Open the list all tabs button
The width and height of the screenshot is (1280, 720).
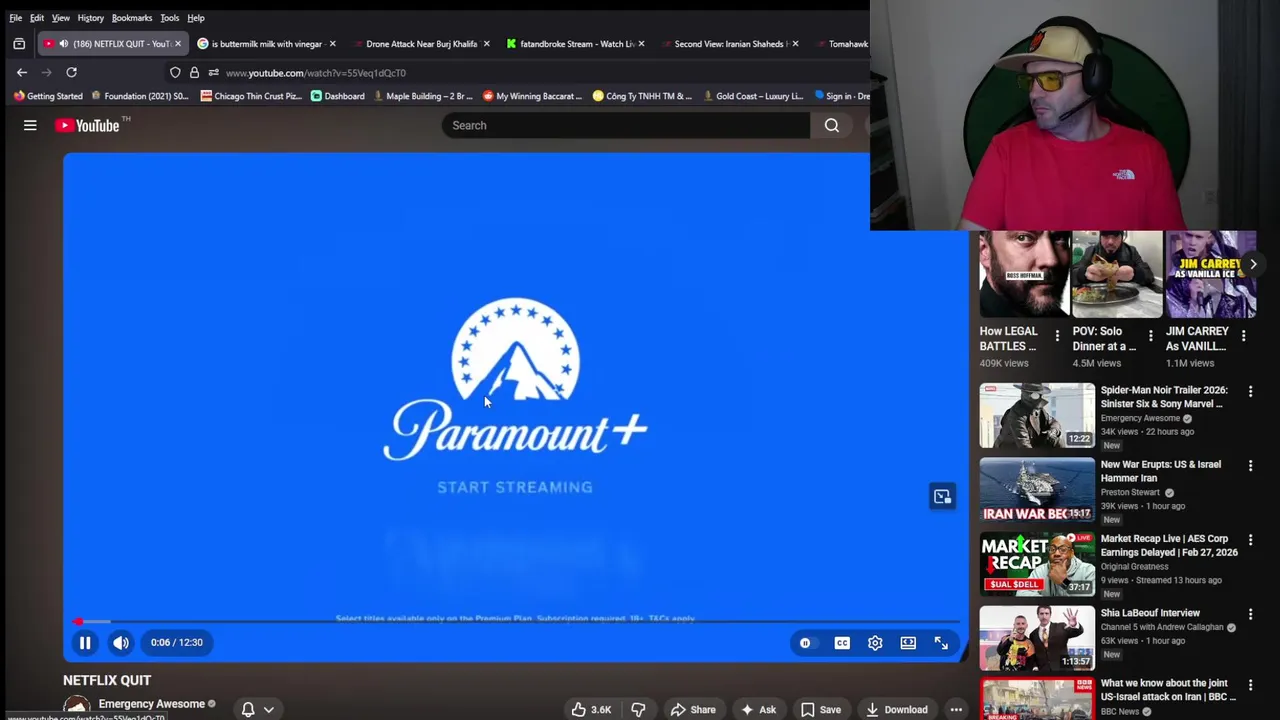[19, 44]
